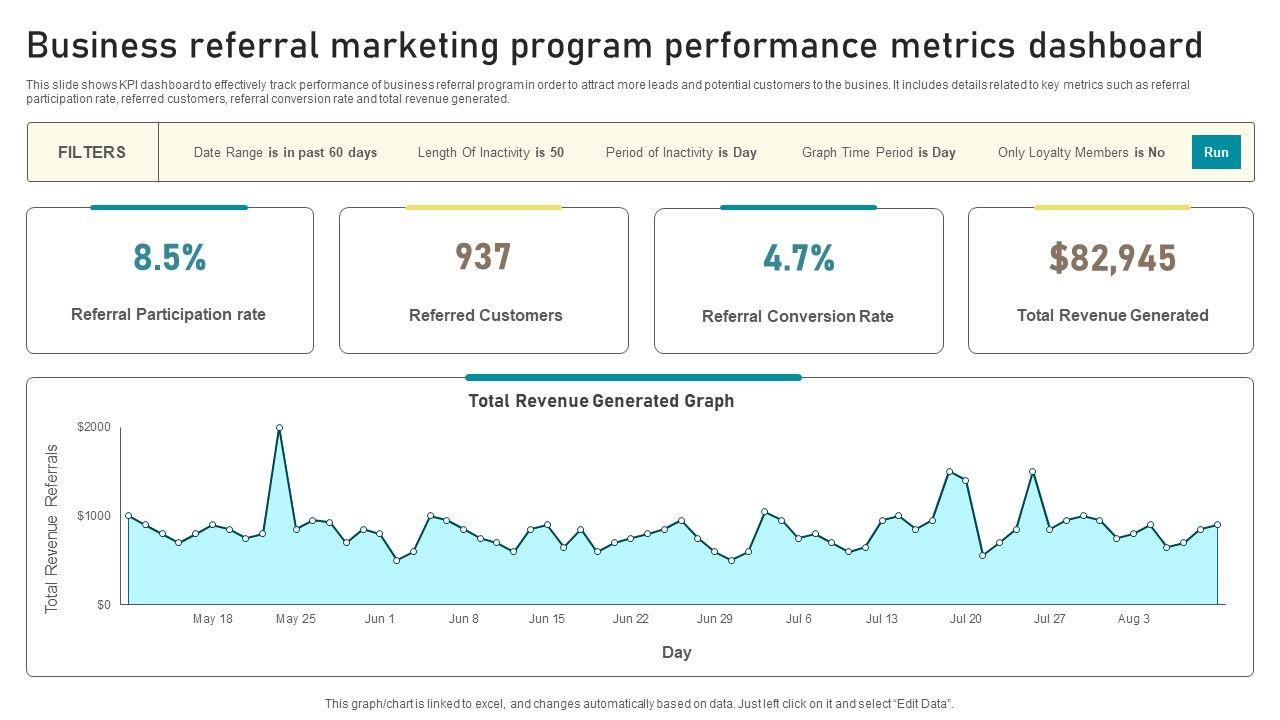Click the $82,945 revenue value
This screenshot has height=720, width=1280.
tap(1112, 258)
